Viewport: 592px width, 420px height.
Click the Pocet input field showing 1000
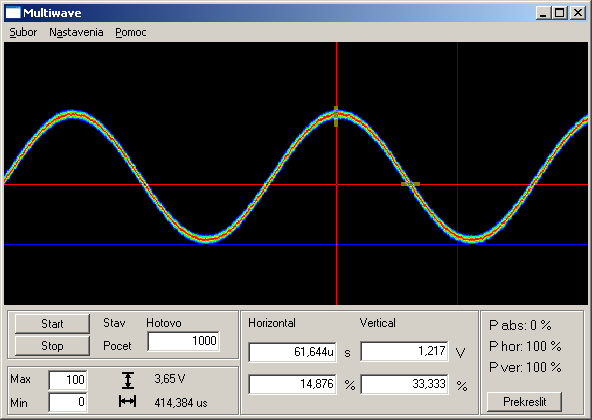183,341
